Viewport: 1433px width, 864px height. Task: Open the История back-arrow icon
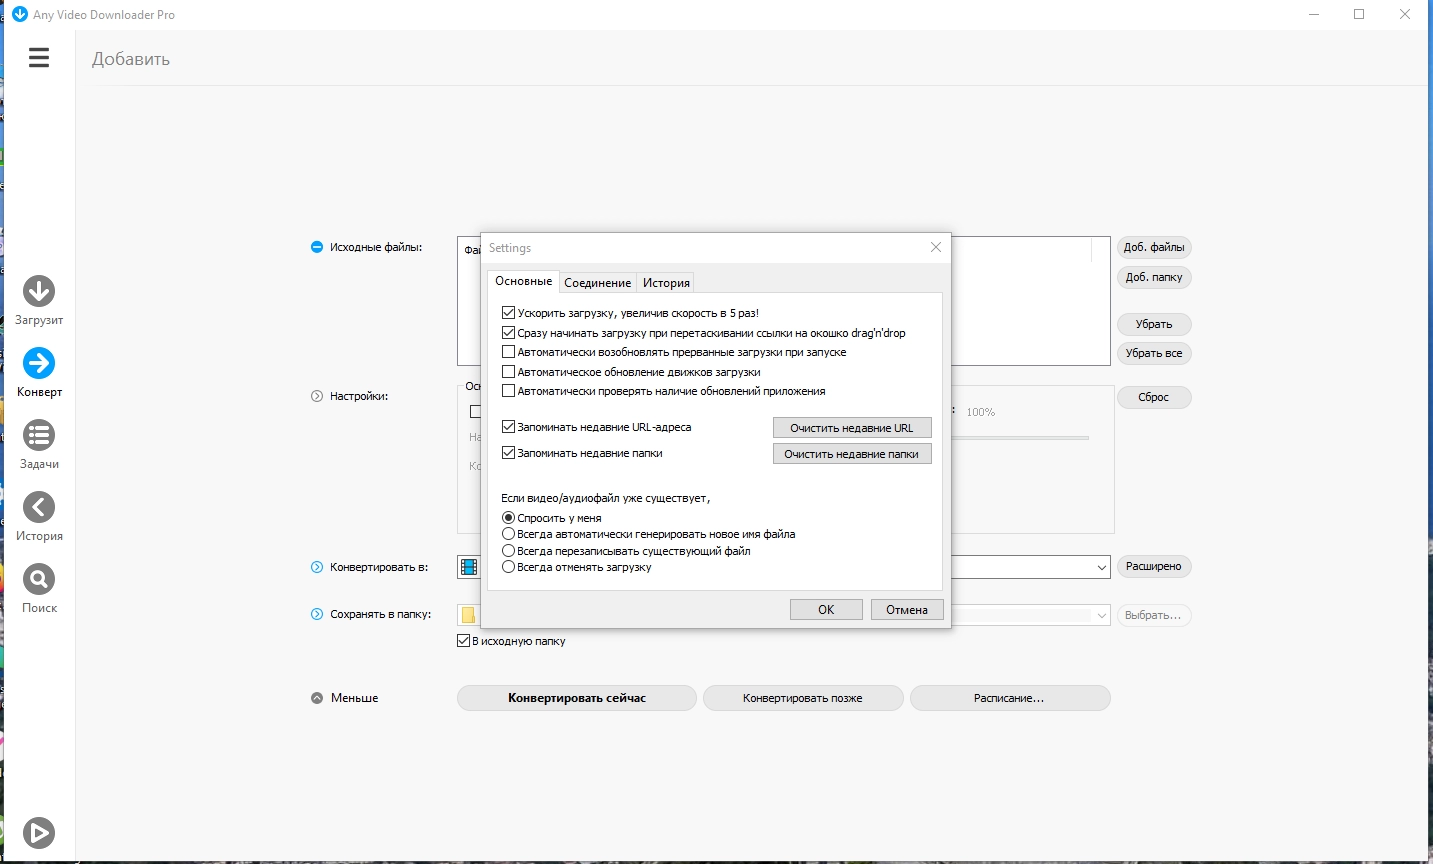click(x=39, y=507)
